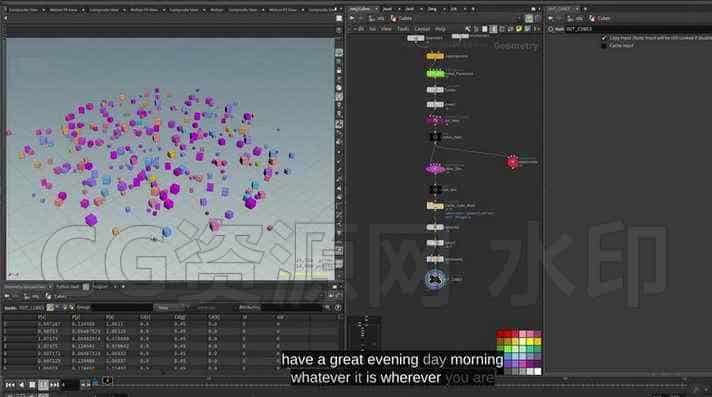Click the Attributes filter field in the spreadsheet
This screenshot has width=712, height=397.
(x=292, y=308)
